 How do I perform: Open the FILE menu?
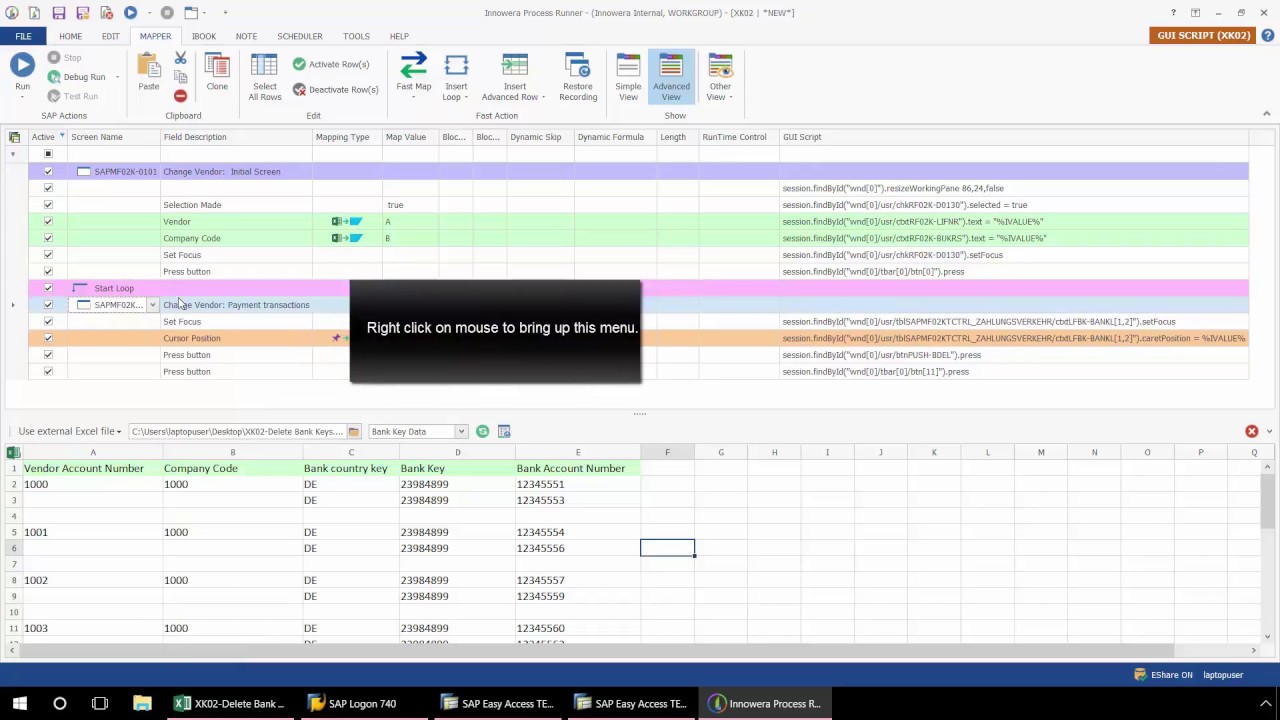pyautogui.click(x=23, y=36)
